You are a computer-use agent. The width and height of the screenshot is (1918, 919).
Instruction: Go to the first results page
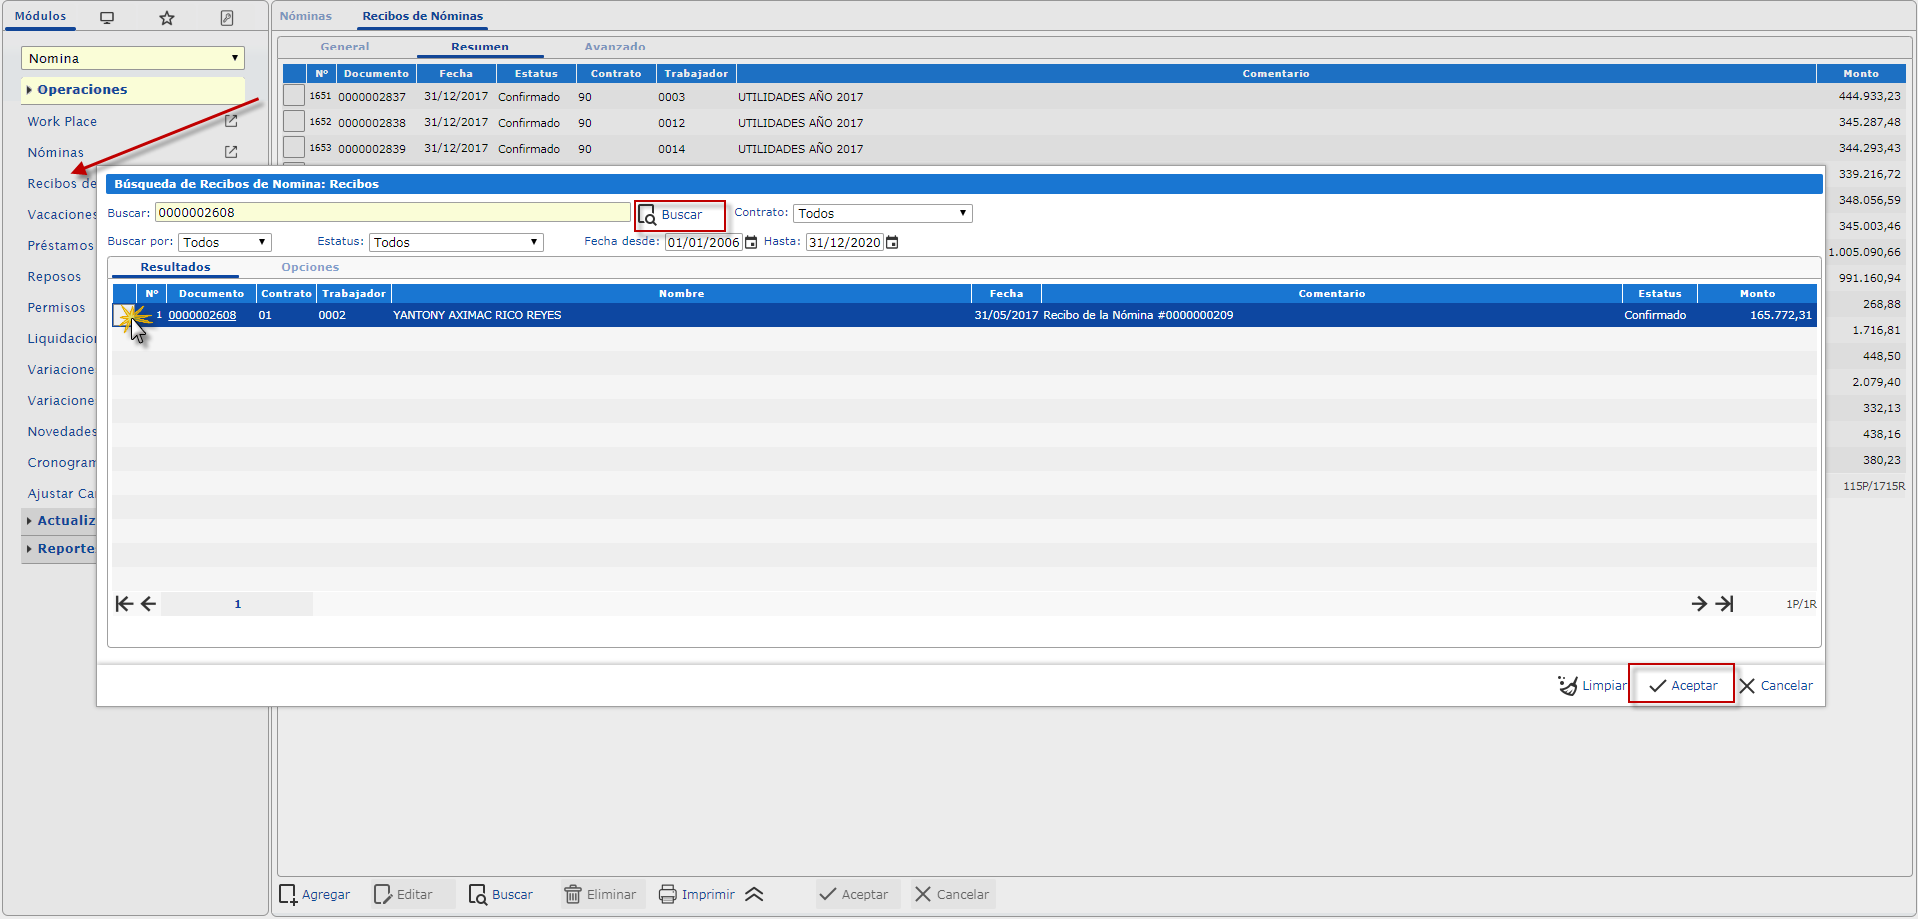coord(124,604)
